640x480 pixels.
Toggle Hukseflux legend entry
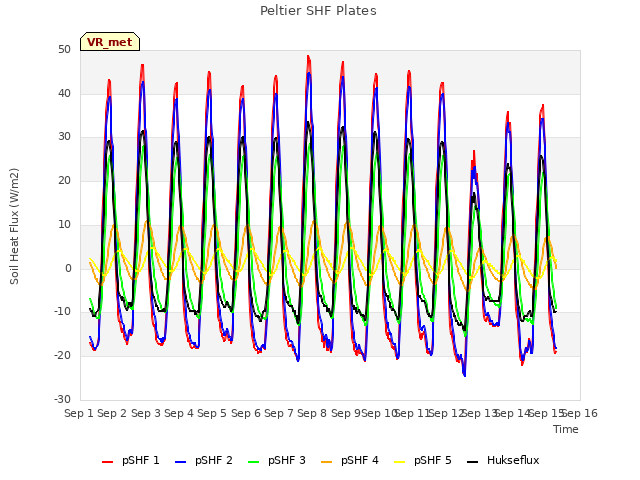tap(503, 460)
